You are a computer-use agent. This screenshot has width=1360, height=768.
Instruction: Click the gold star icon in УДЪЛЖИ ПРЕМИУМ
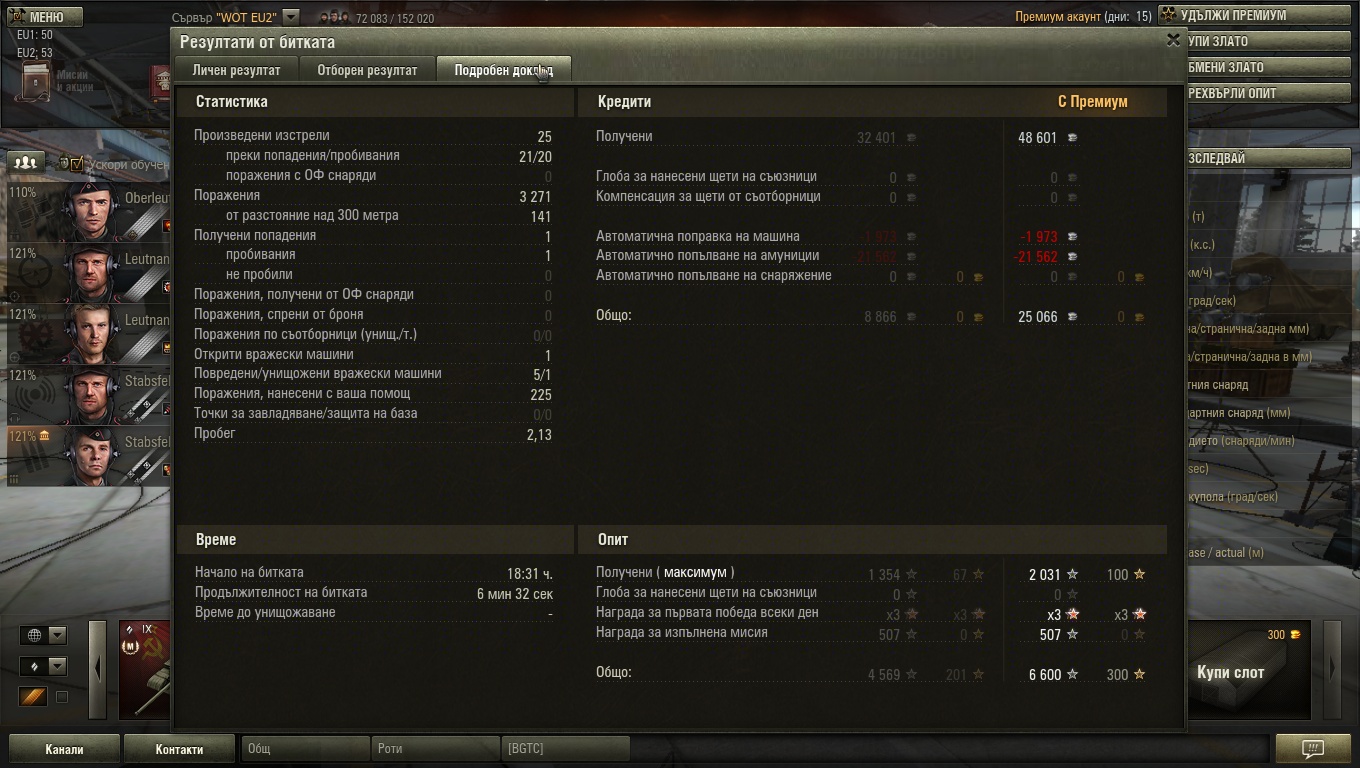pyautogui.click(x=1168, y=15)
